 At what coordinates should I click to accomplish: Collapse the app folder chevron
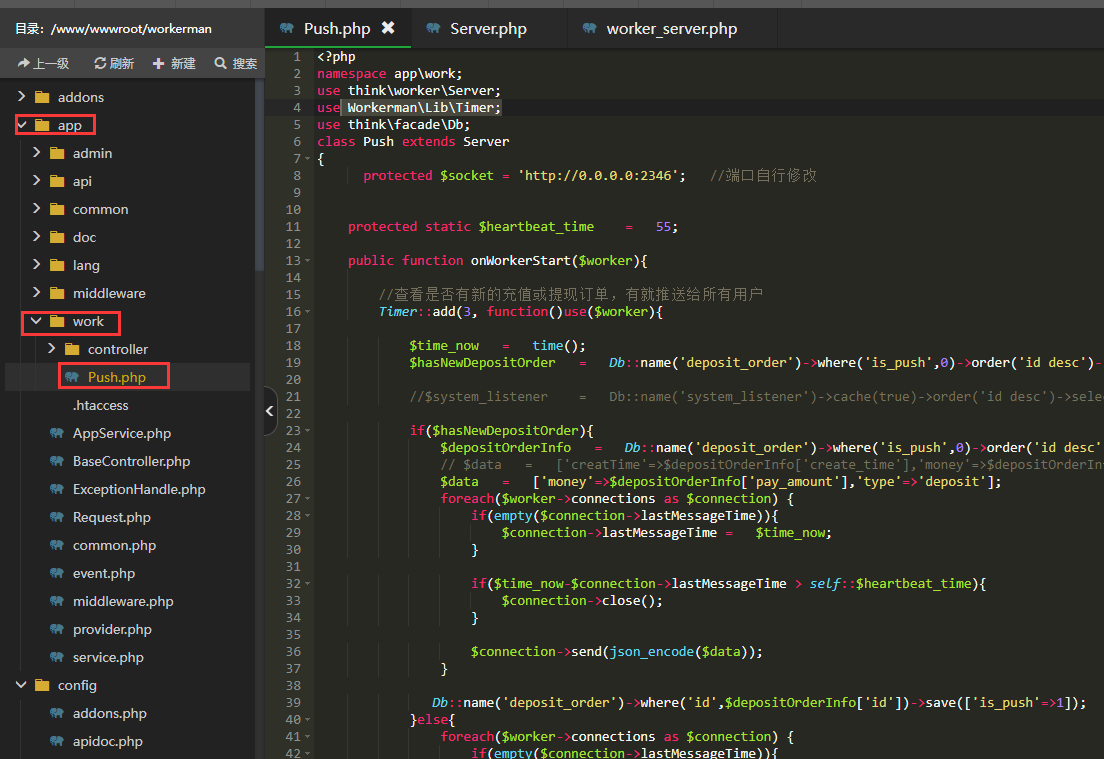[x=21, y=125]
